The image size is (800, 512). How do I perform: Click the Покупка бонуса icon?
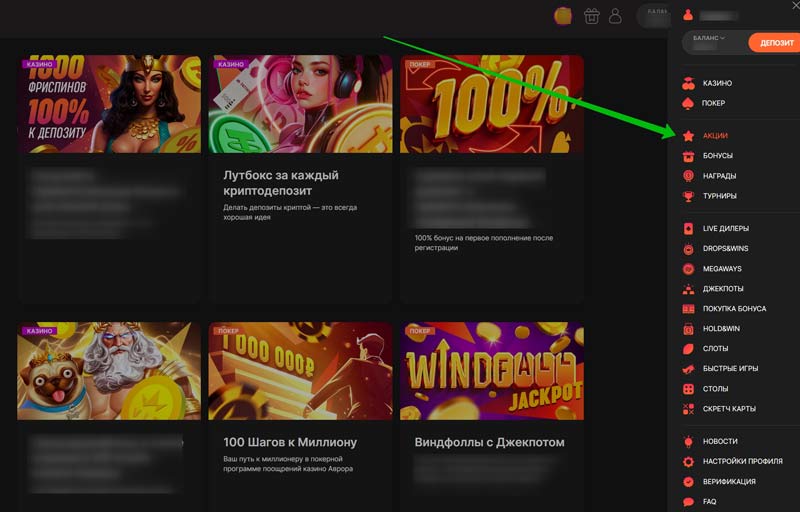click(x=688, y=309)
